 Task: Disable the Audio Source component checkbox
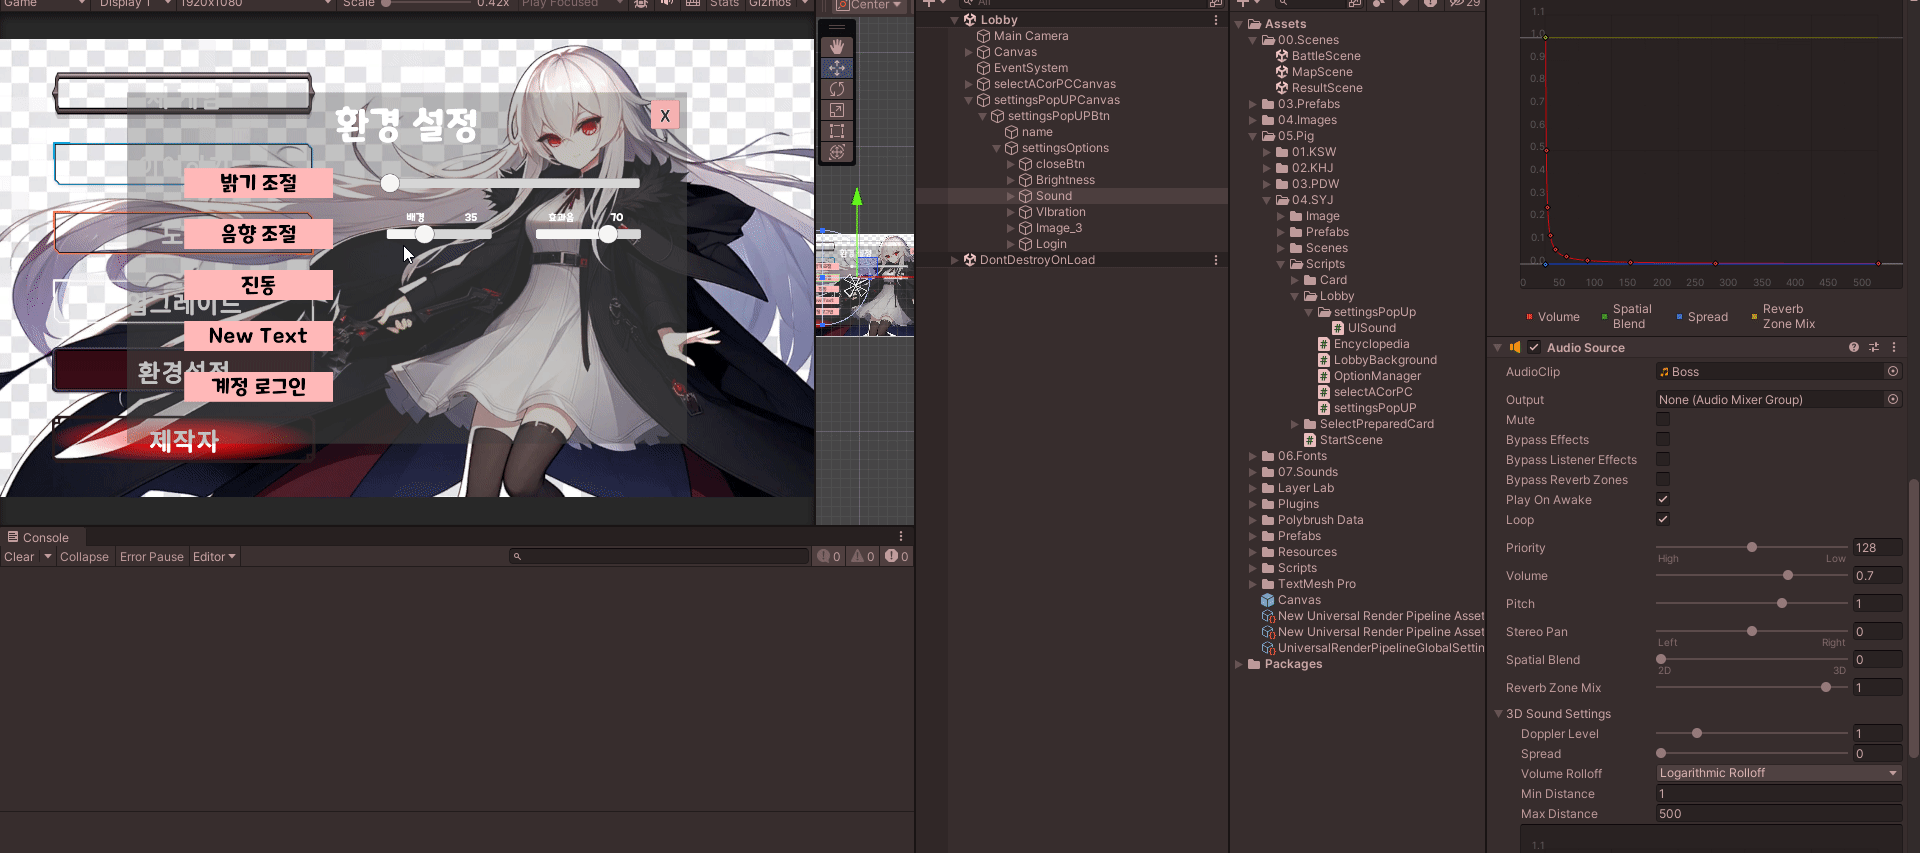pyautogui.click(x=1534, y=348)
